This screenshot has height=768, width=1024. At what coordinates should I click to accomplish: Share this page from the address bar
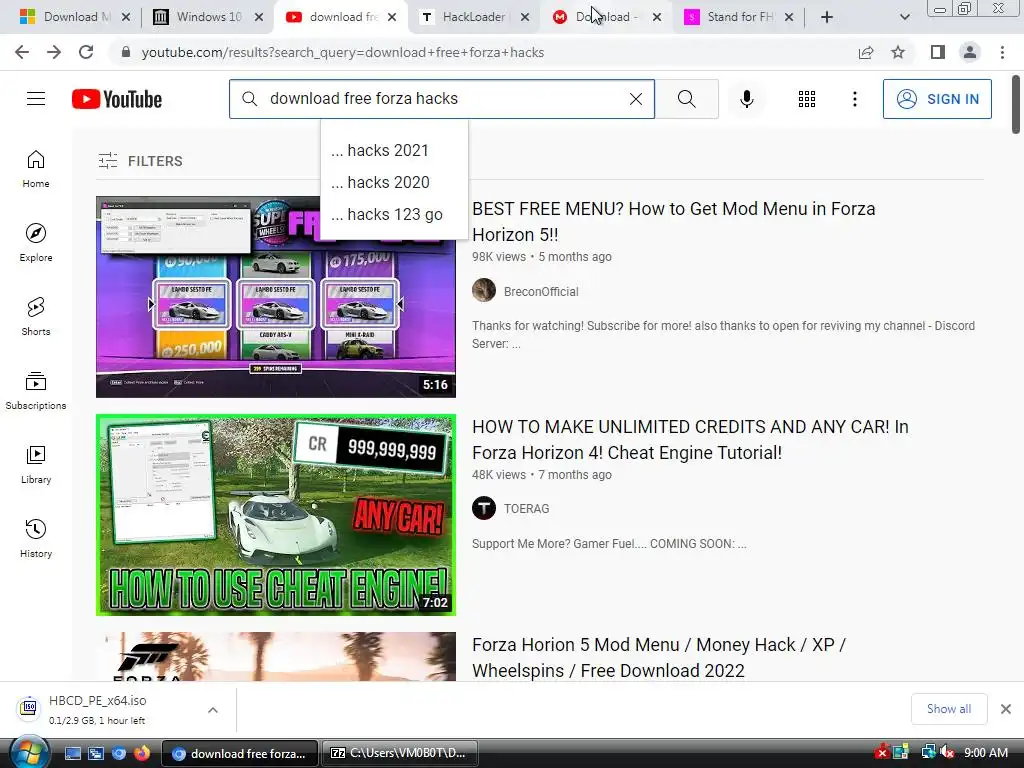click(x=866, y=52)
